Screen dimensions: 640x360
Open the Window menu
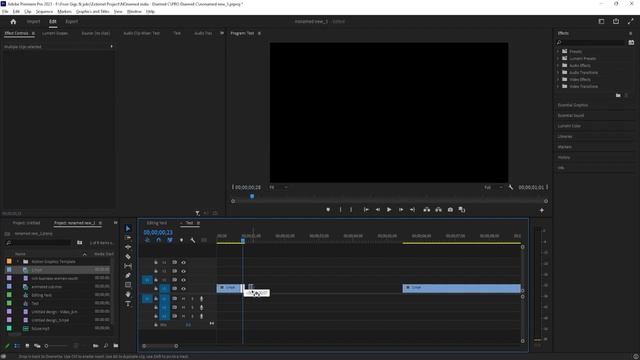(134, 11)
